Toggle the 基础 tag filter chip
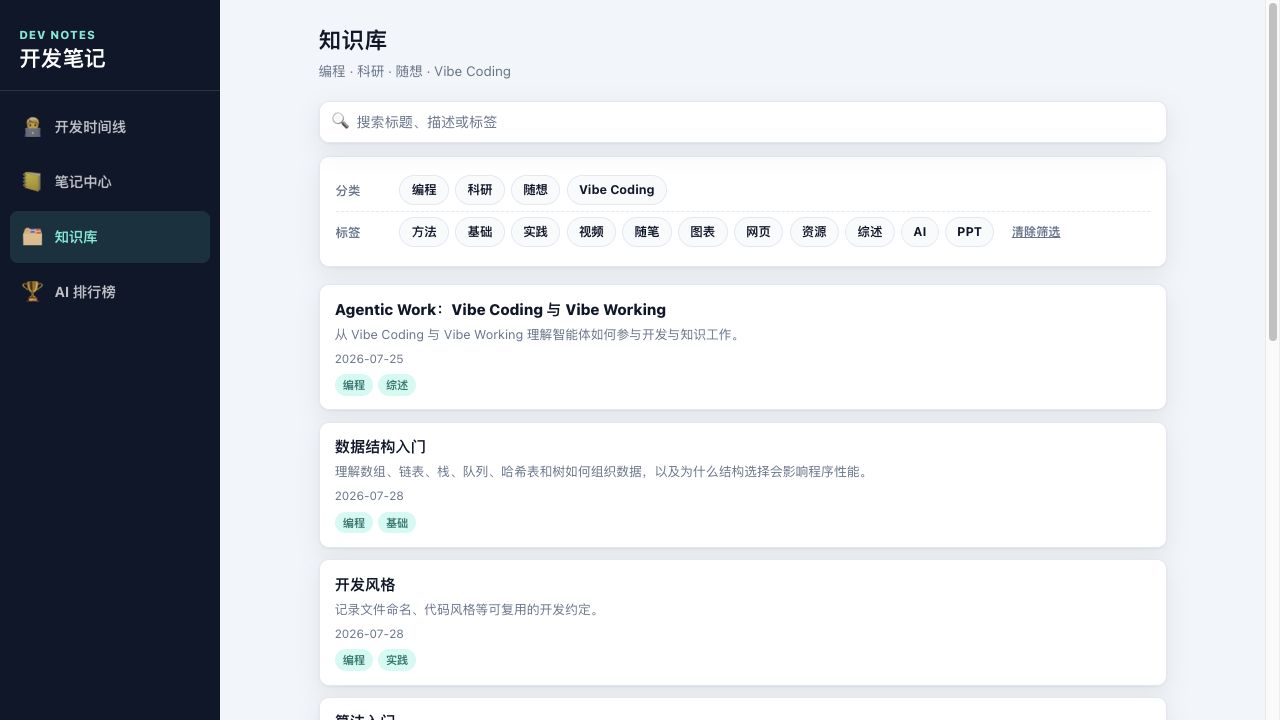1280x720 pixels. click(480, 232)
